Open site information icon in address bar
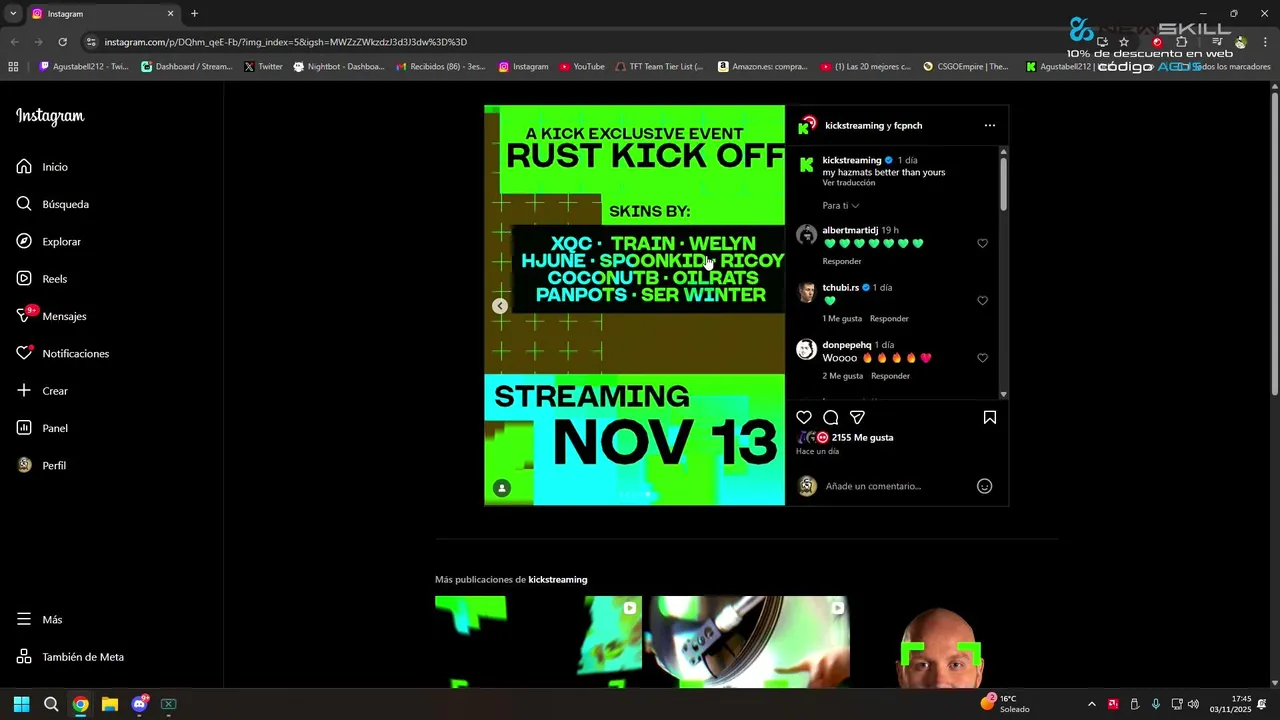 coord(91,42)
